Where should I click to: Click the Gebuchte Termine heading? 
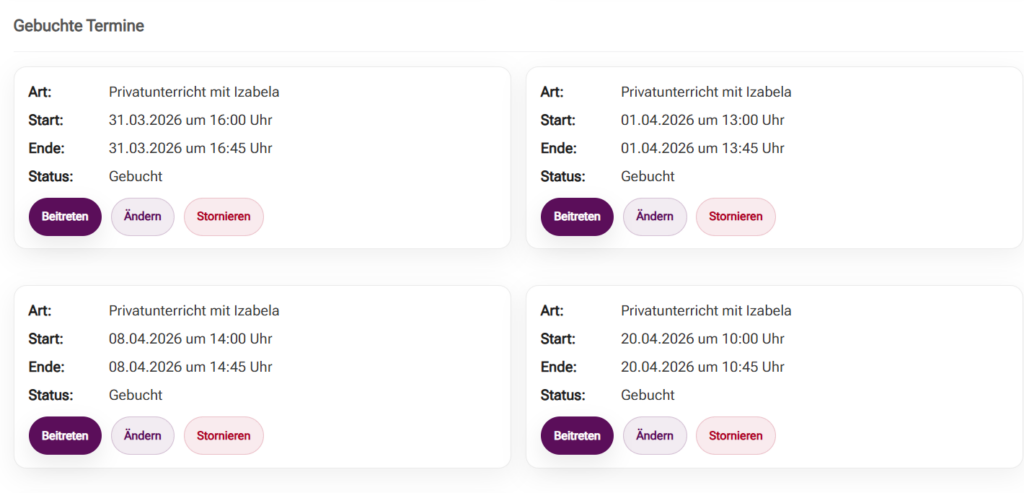[x=79, y=26]
